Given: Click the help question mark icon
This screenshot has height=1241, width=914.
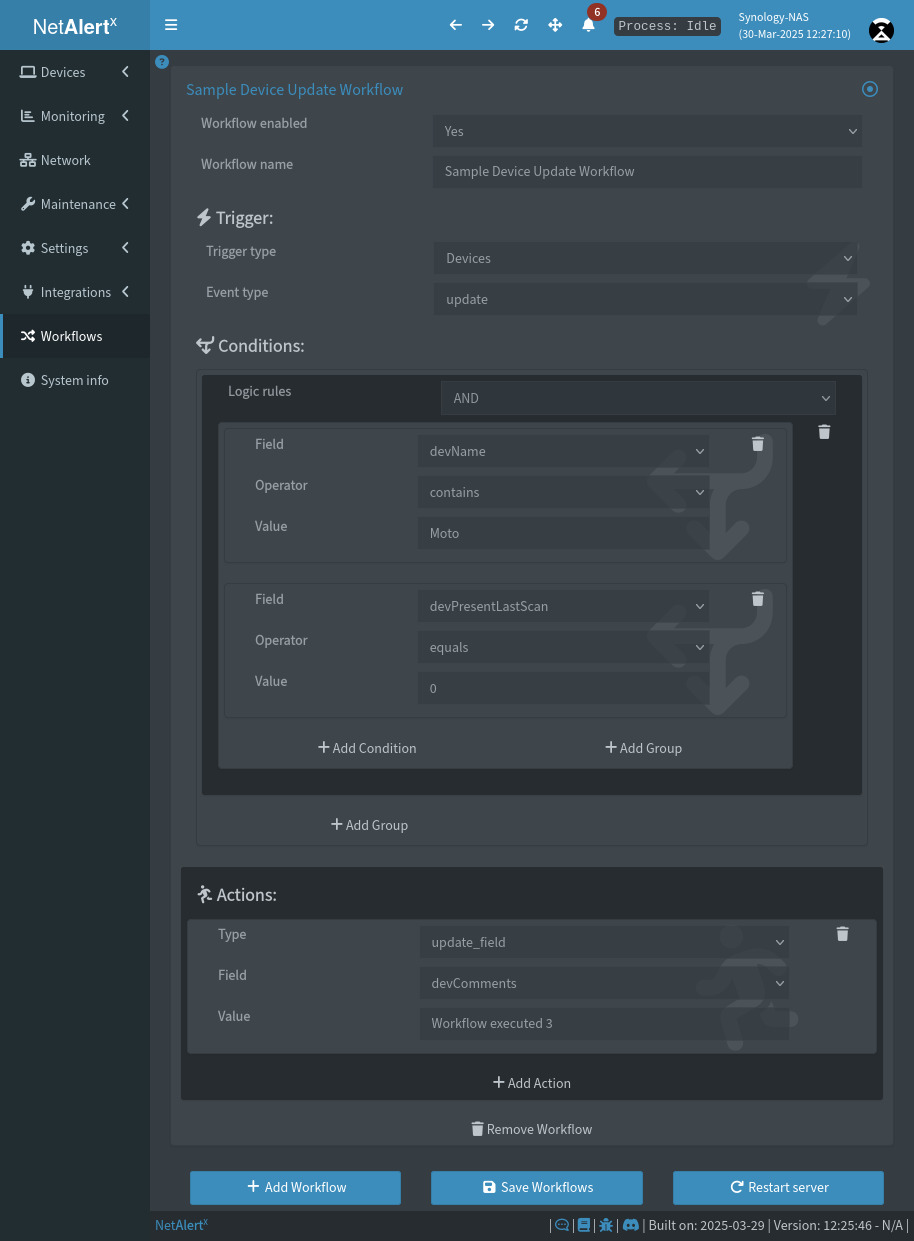Looking at the screenshot, I should (161, 62).
